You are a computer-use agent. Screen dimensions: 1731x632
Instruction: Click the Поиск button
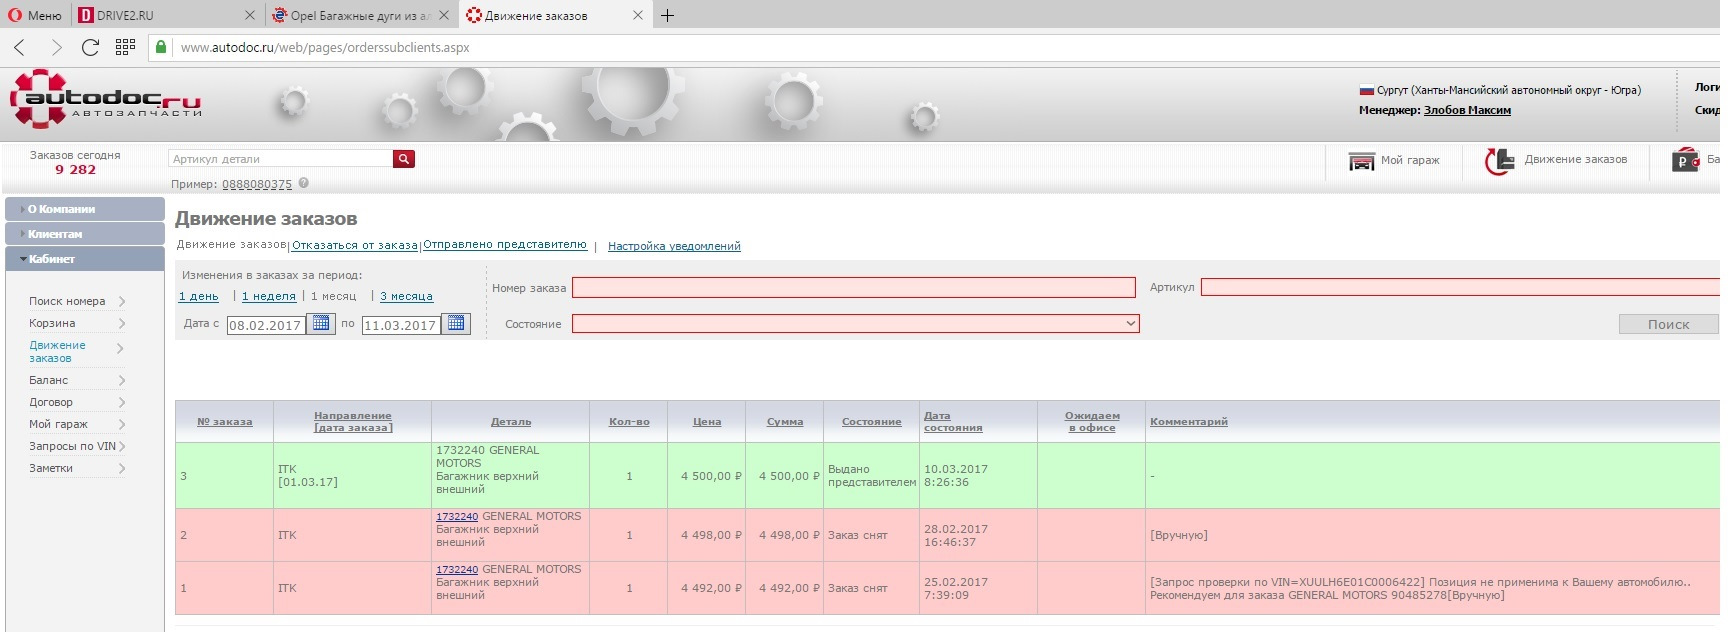click(1668, 324)
